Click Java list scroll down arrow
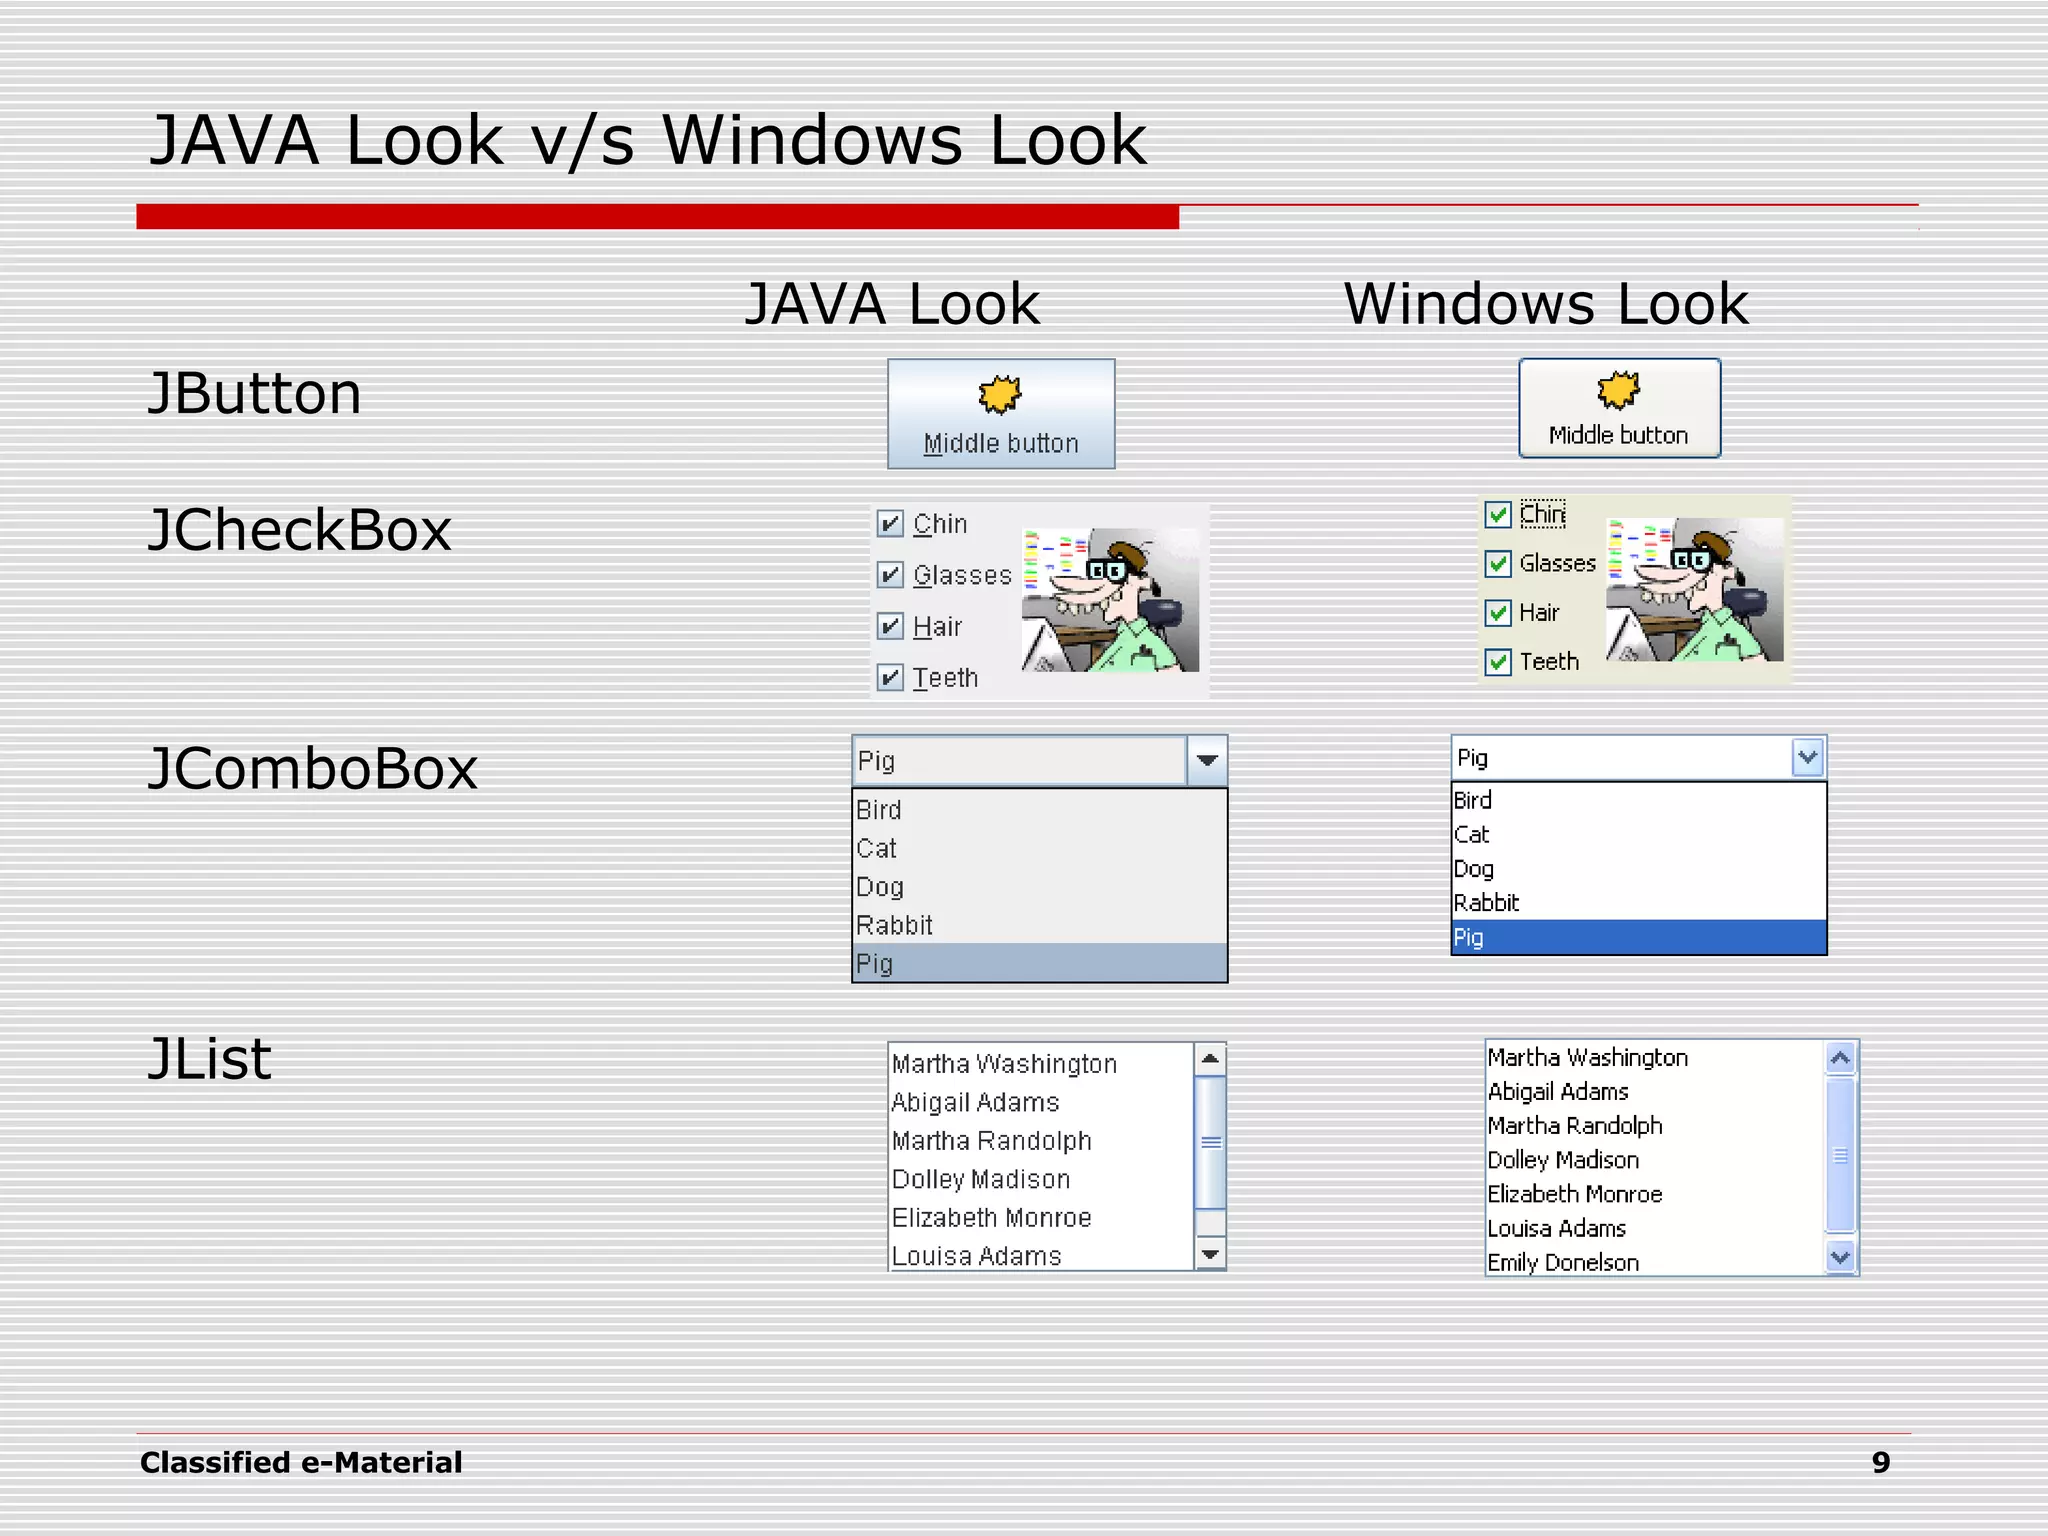The image size is (2048, 1536). (x=1210, y=1254)
